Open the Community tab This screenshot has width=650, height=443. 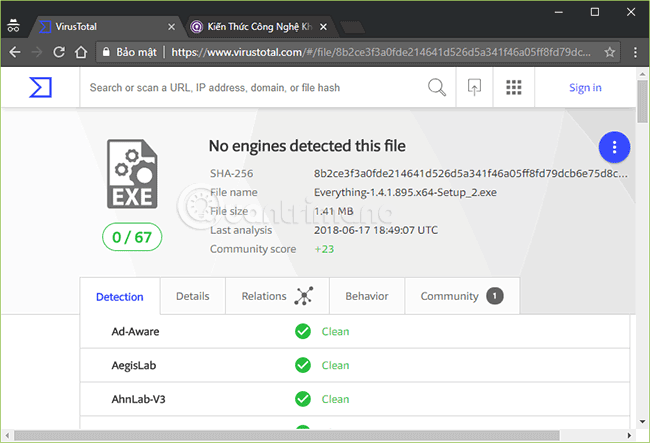pyautogui.click(x=462, y=296)
